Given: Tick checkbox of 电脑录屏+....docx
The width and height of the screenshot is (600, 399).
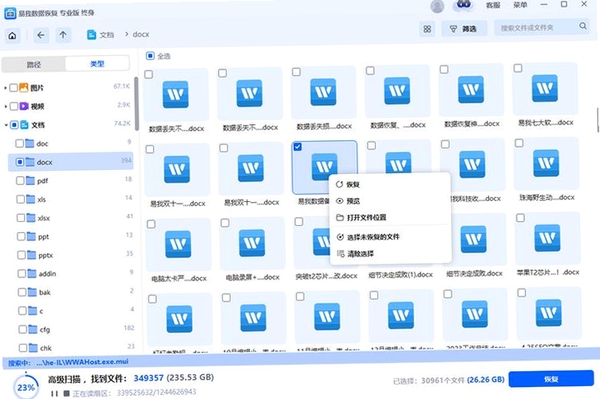Looking at the screenshot, I should pos(225,223).
